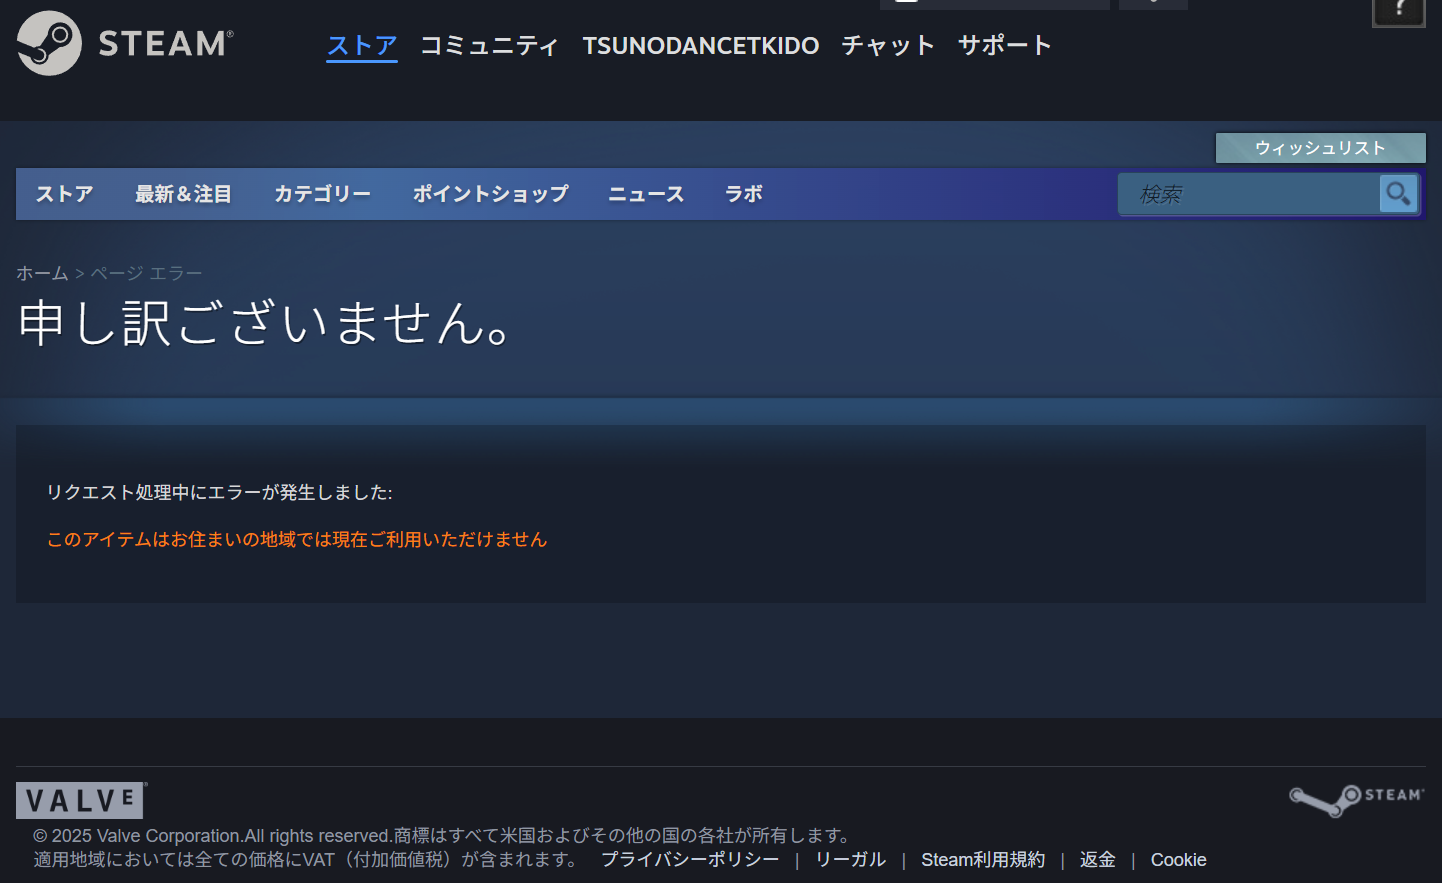The width and height of the screenshot is (1442, 883).
Task: Click inside the 検索 search field
Action: [1248, 194]
